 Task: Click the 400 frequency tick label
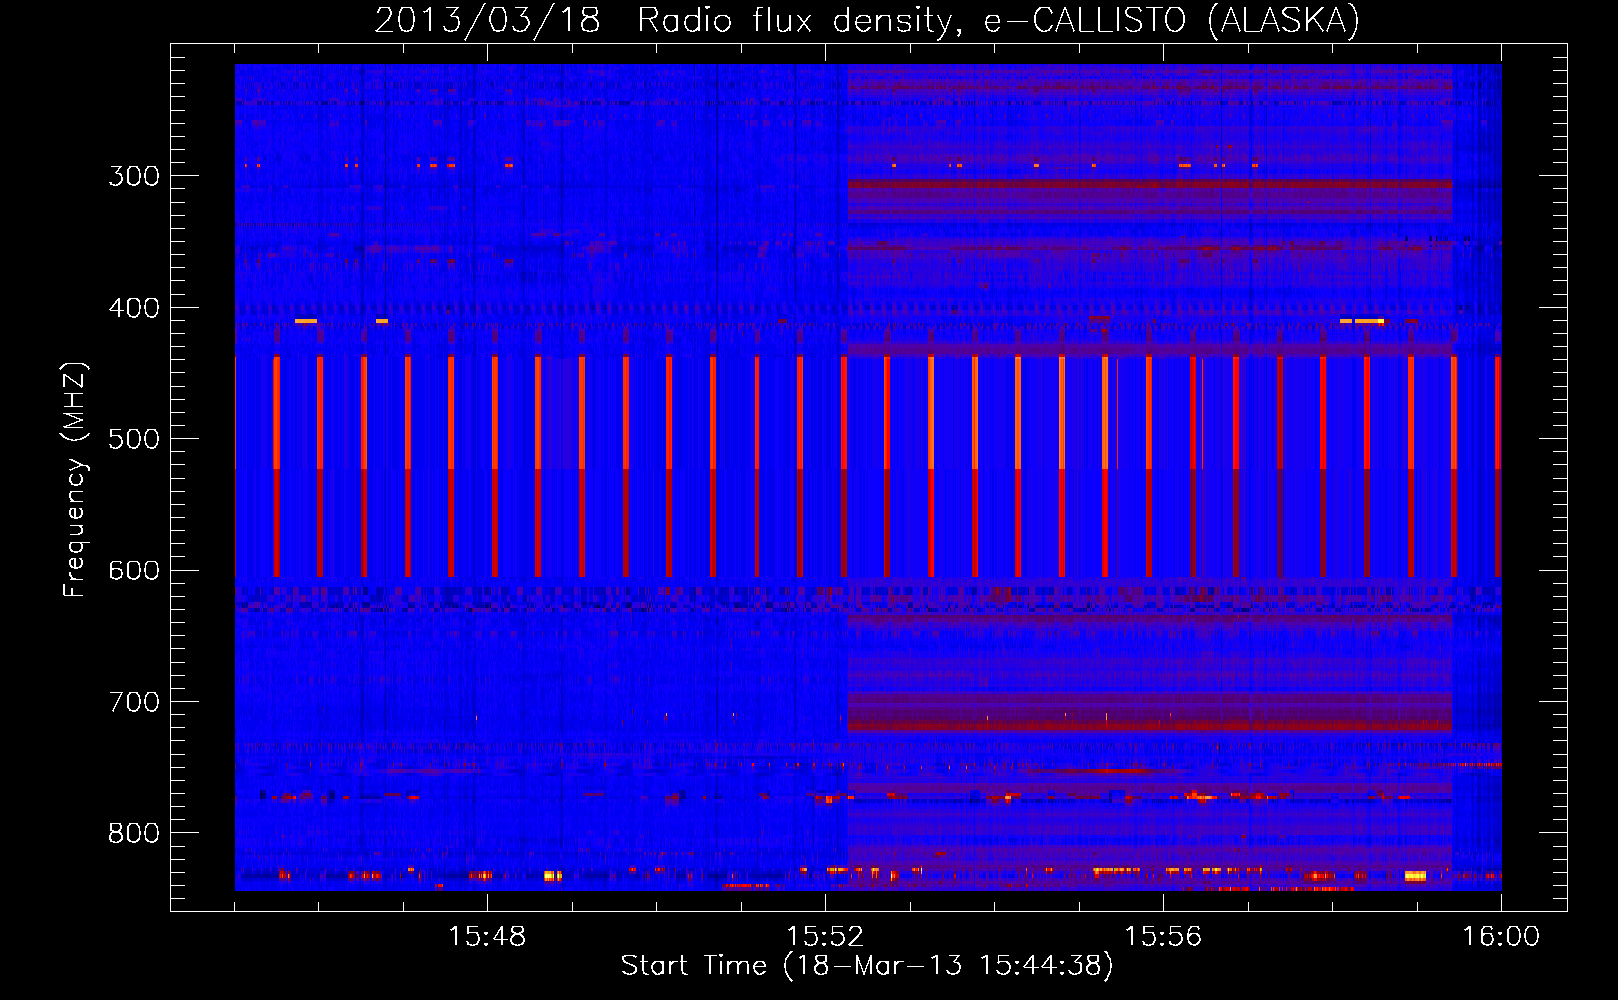coord(134,308)
